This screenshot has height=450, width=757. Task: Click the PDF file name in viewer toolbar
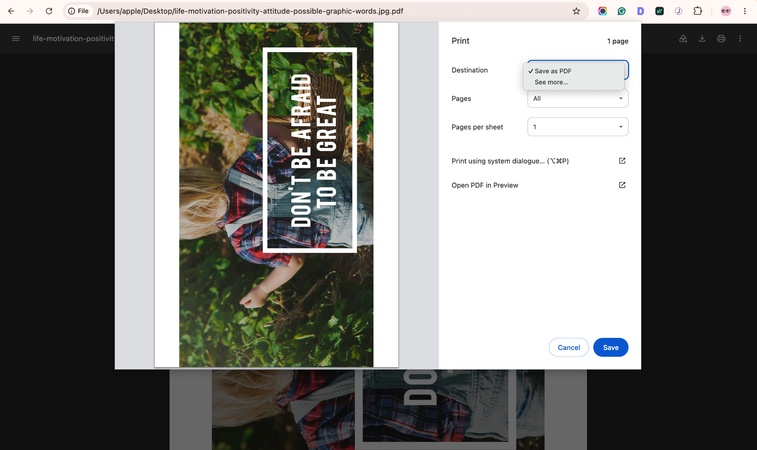73,39
